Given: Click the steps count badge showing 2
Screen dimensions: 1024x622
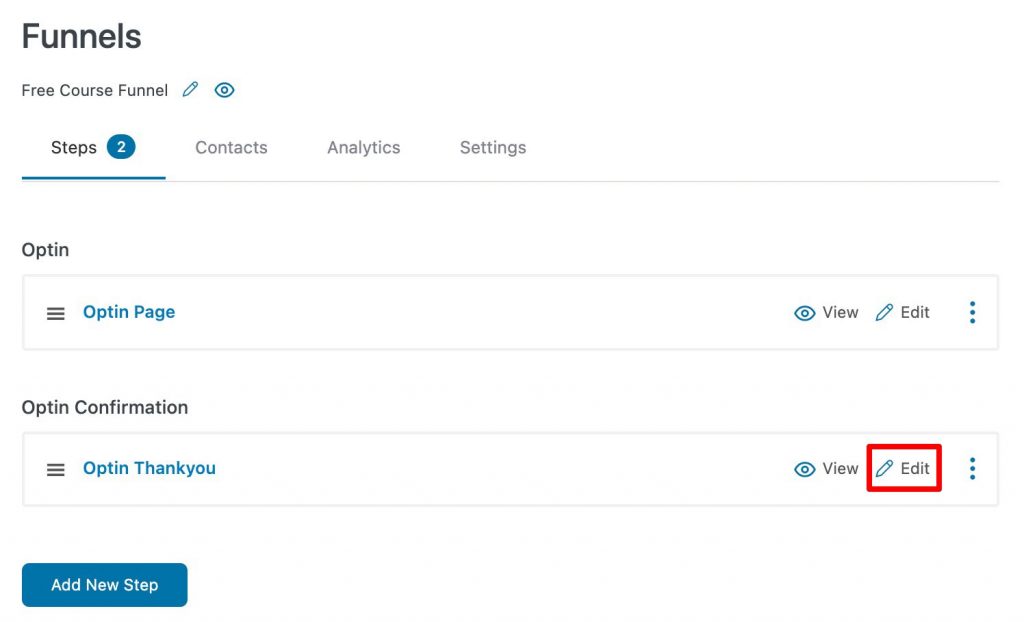Looking at the screenshot, I should point(121,147).
